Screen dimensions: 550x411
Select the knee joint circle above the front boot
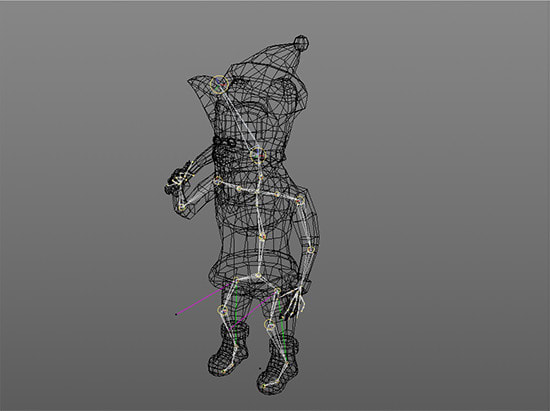[269, 324]
